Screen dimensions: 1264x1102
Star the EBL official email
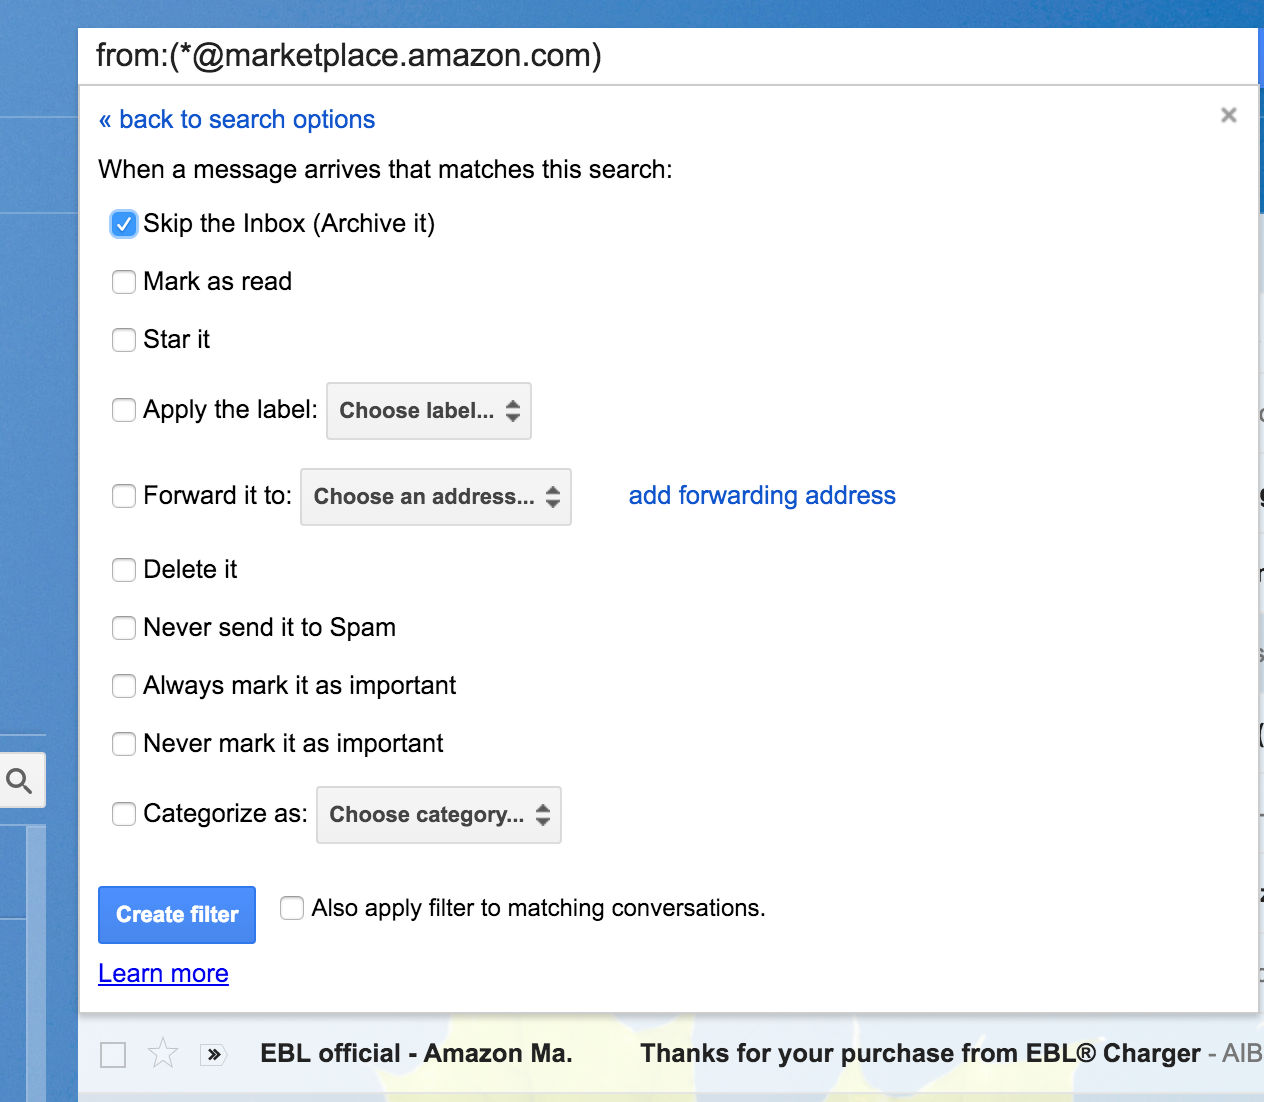tap(163, 1053)
